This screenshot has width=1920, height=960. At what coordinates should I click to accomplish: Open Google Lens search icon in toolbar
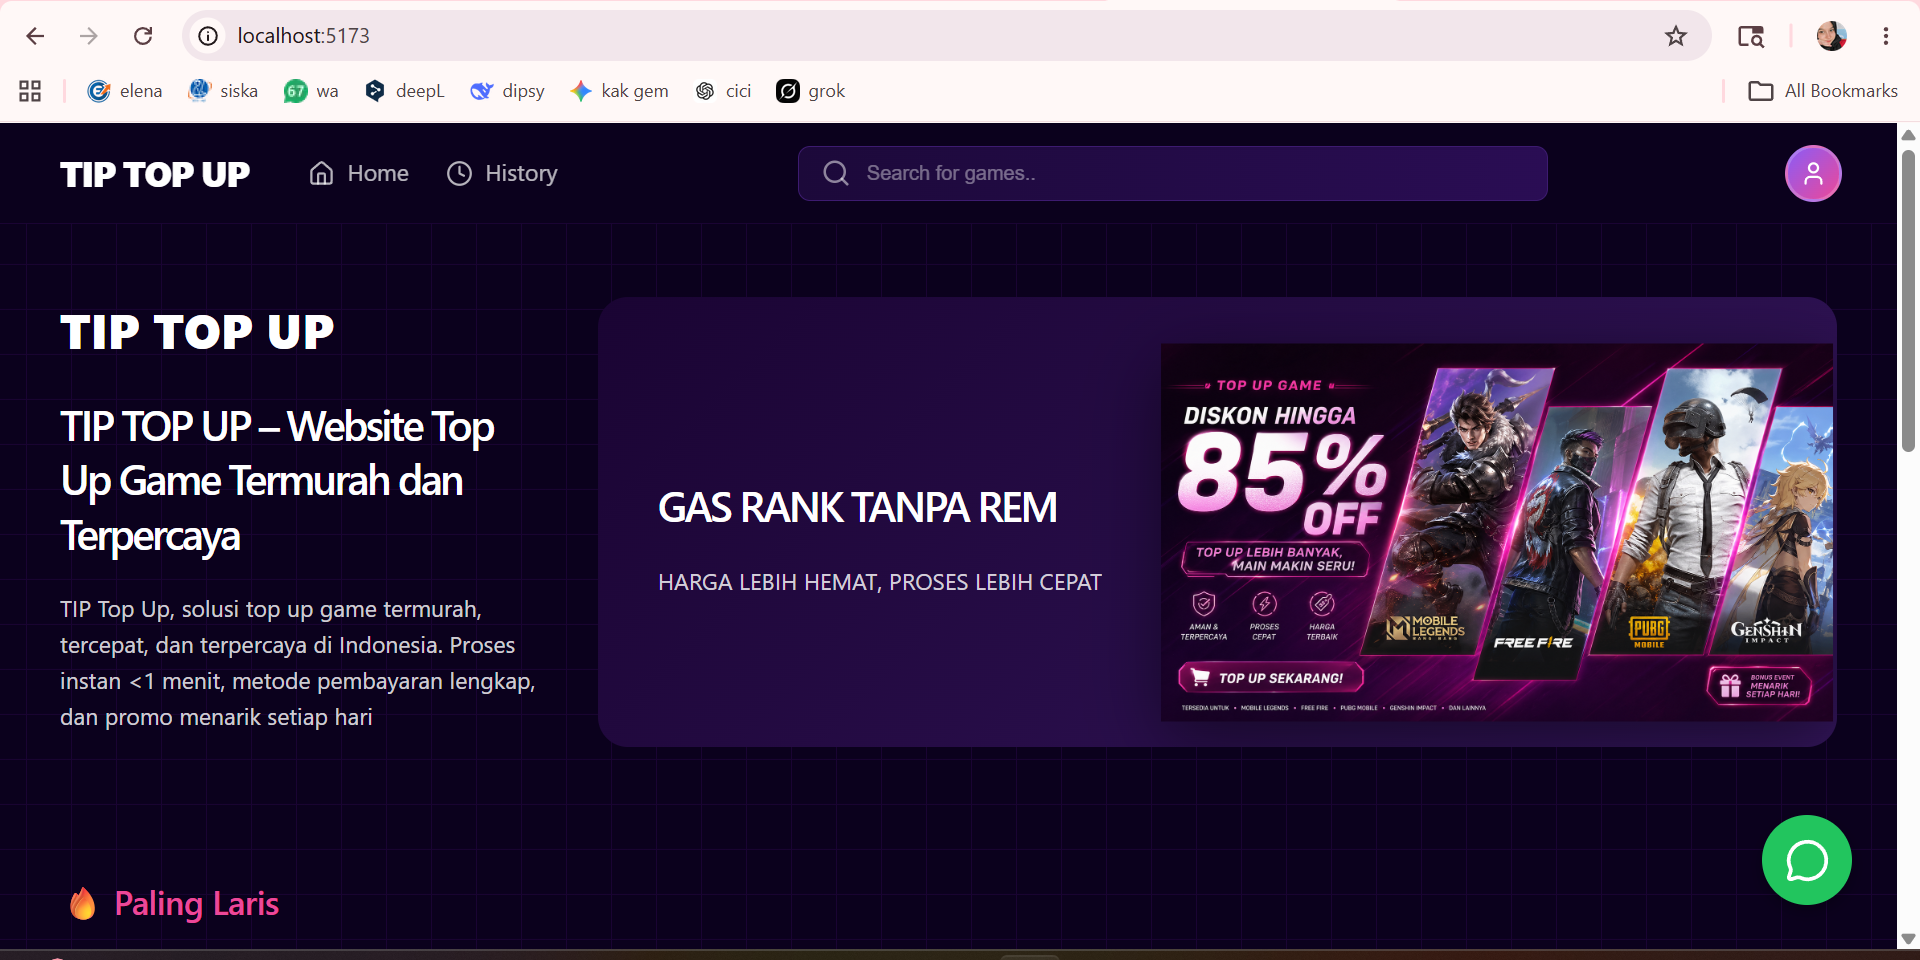coord(1751,36)
